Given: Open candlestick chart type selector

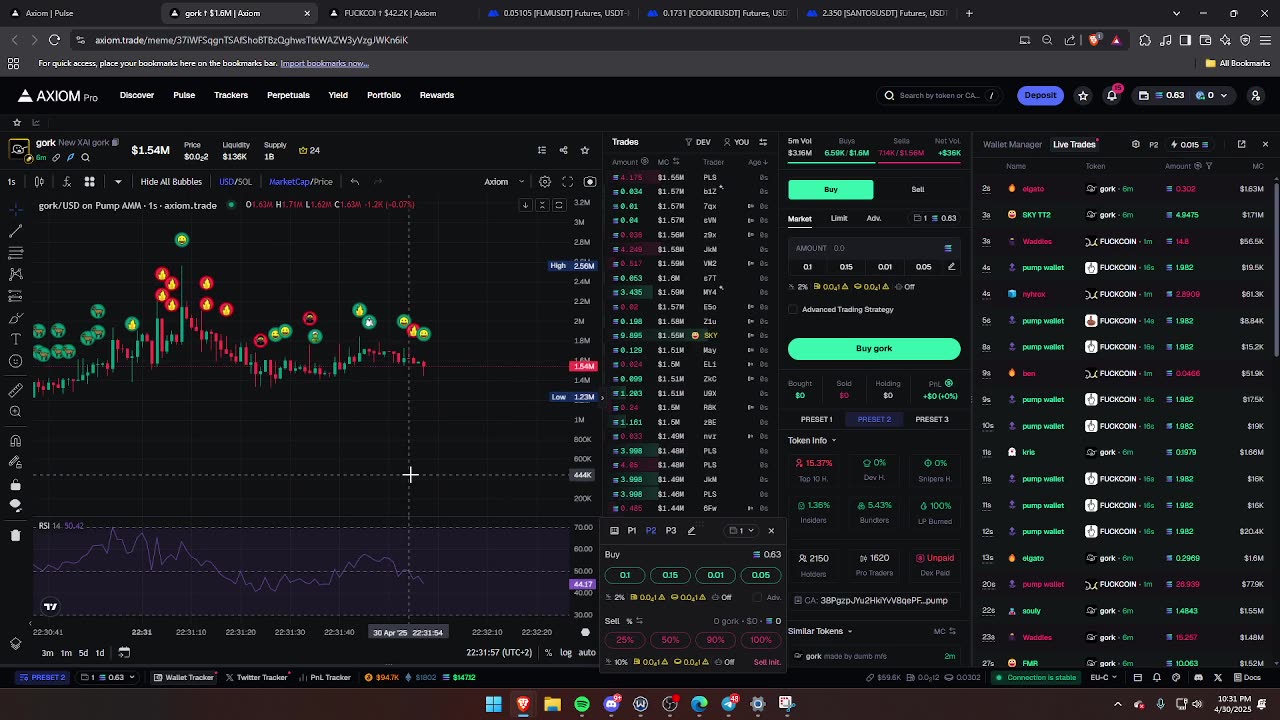Looking at the screenshot, I should (39, 182).
